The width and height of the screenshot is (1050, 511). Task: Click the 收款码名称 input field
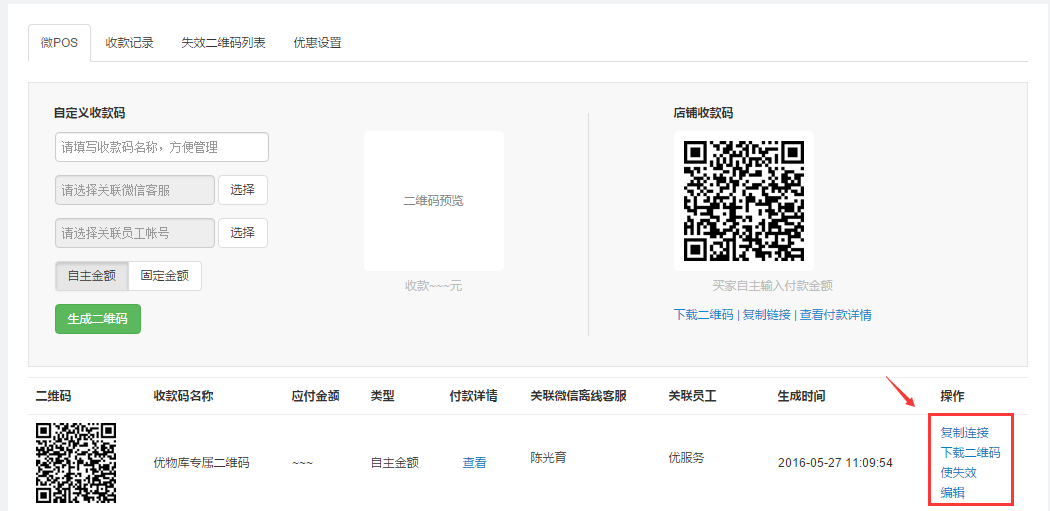(x=161, y=147)
